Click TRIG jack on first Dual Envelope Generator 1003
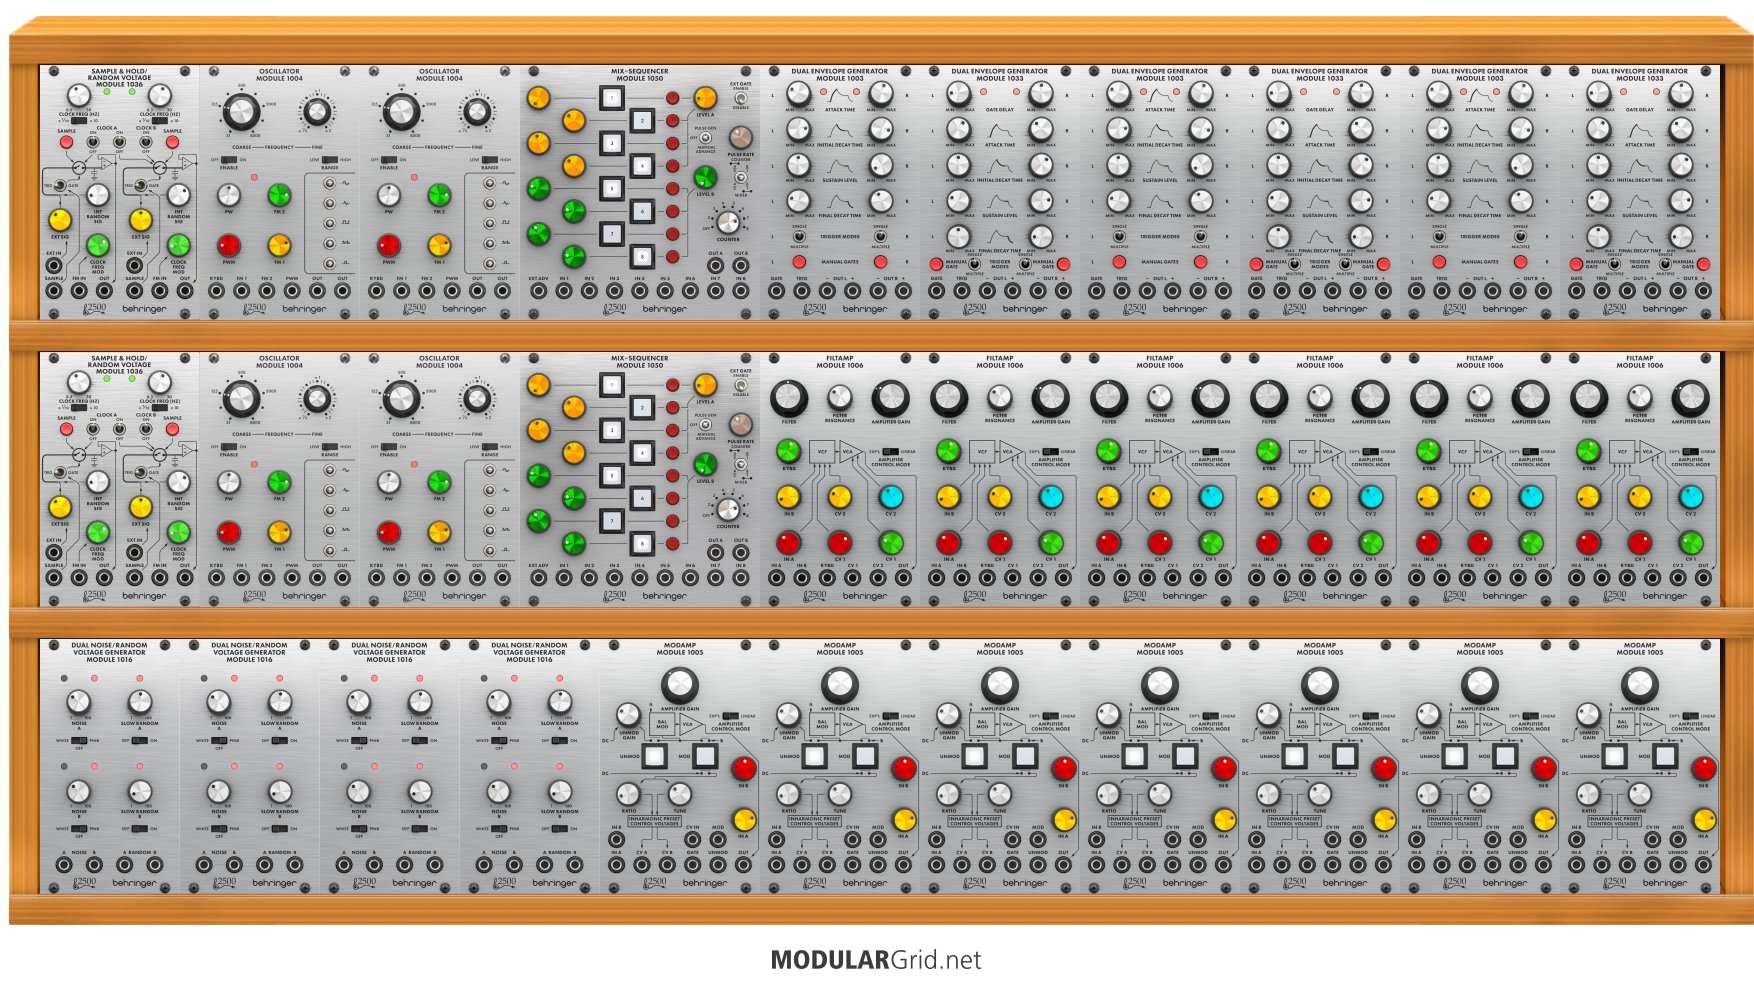This screenshot has width=1754, height=981. (802, 291)
